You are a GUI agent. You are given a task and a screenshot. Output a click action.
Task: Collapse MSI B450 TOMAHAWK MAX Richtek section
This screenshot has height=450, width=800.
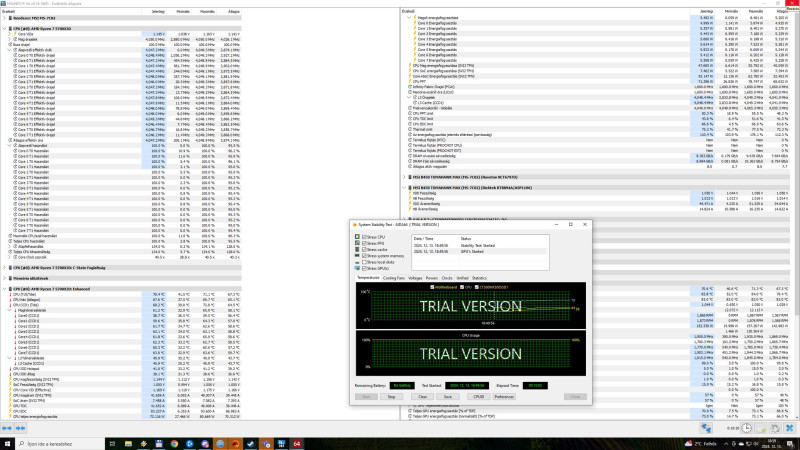click(x=404, y=188)
